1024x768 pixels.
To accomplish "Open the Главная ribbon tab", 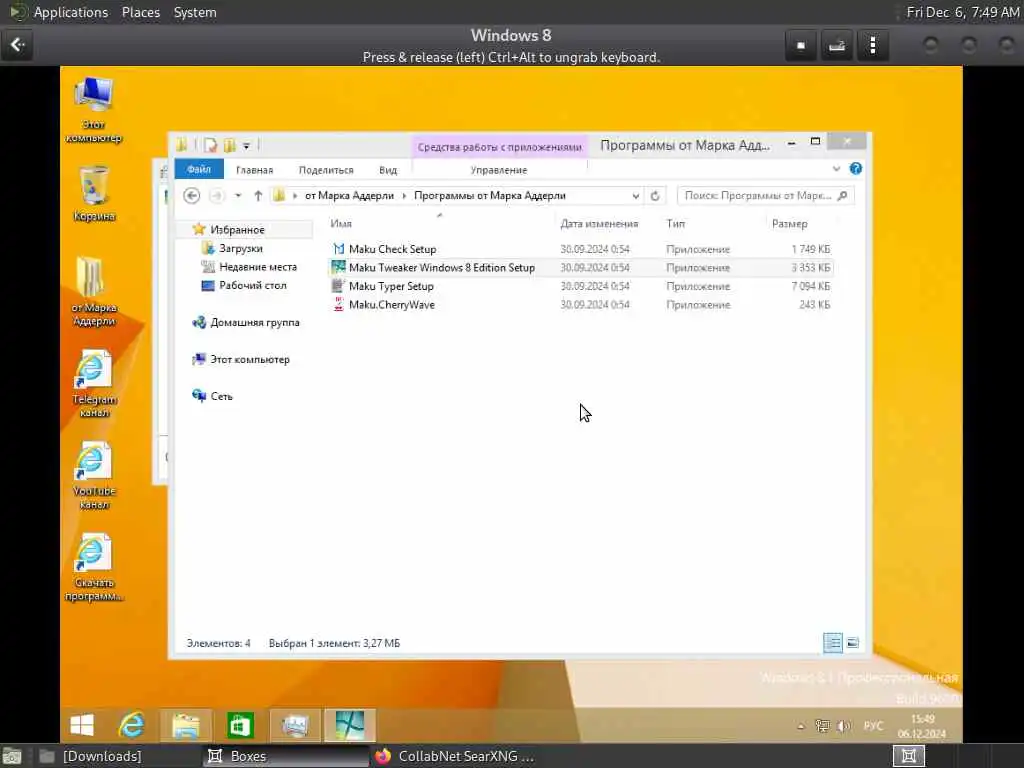I will [x=255, y=170].
